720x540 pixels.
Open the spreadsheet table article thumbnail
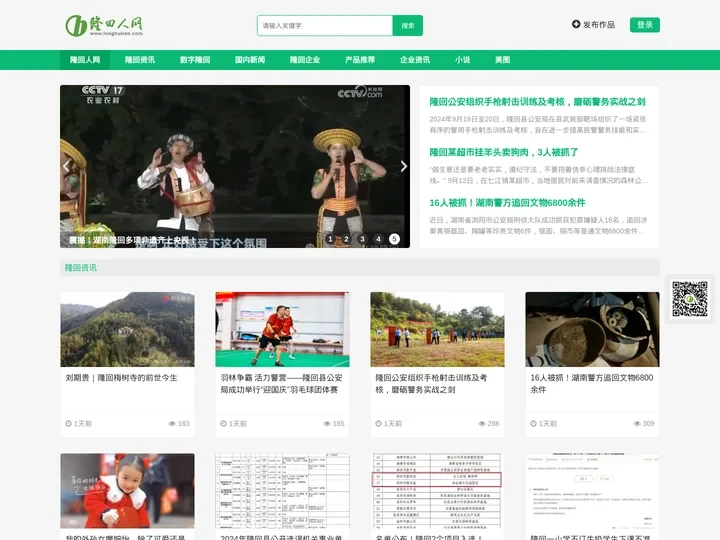[282, 491]
